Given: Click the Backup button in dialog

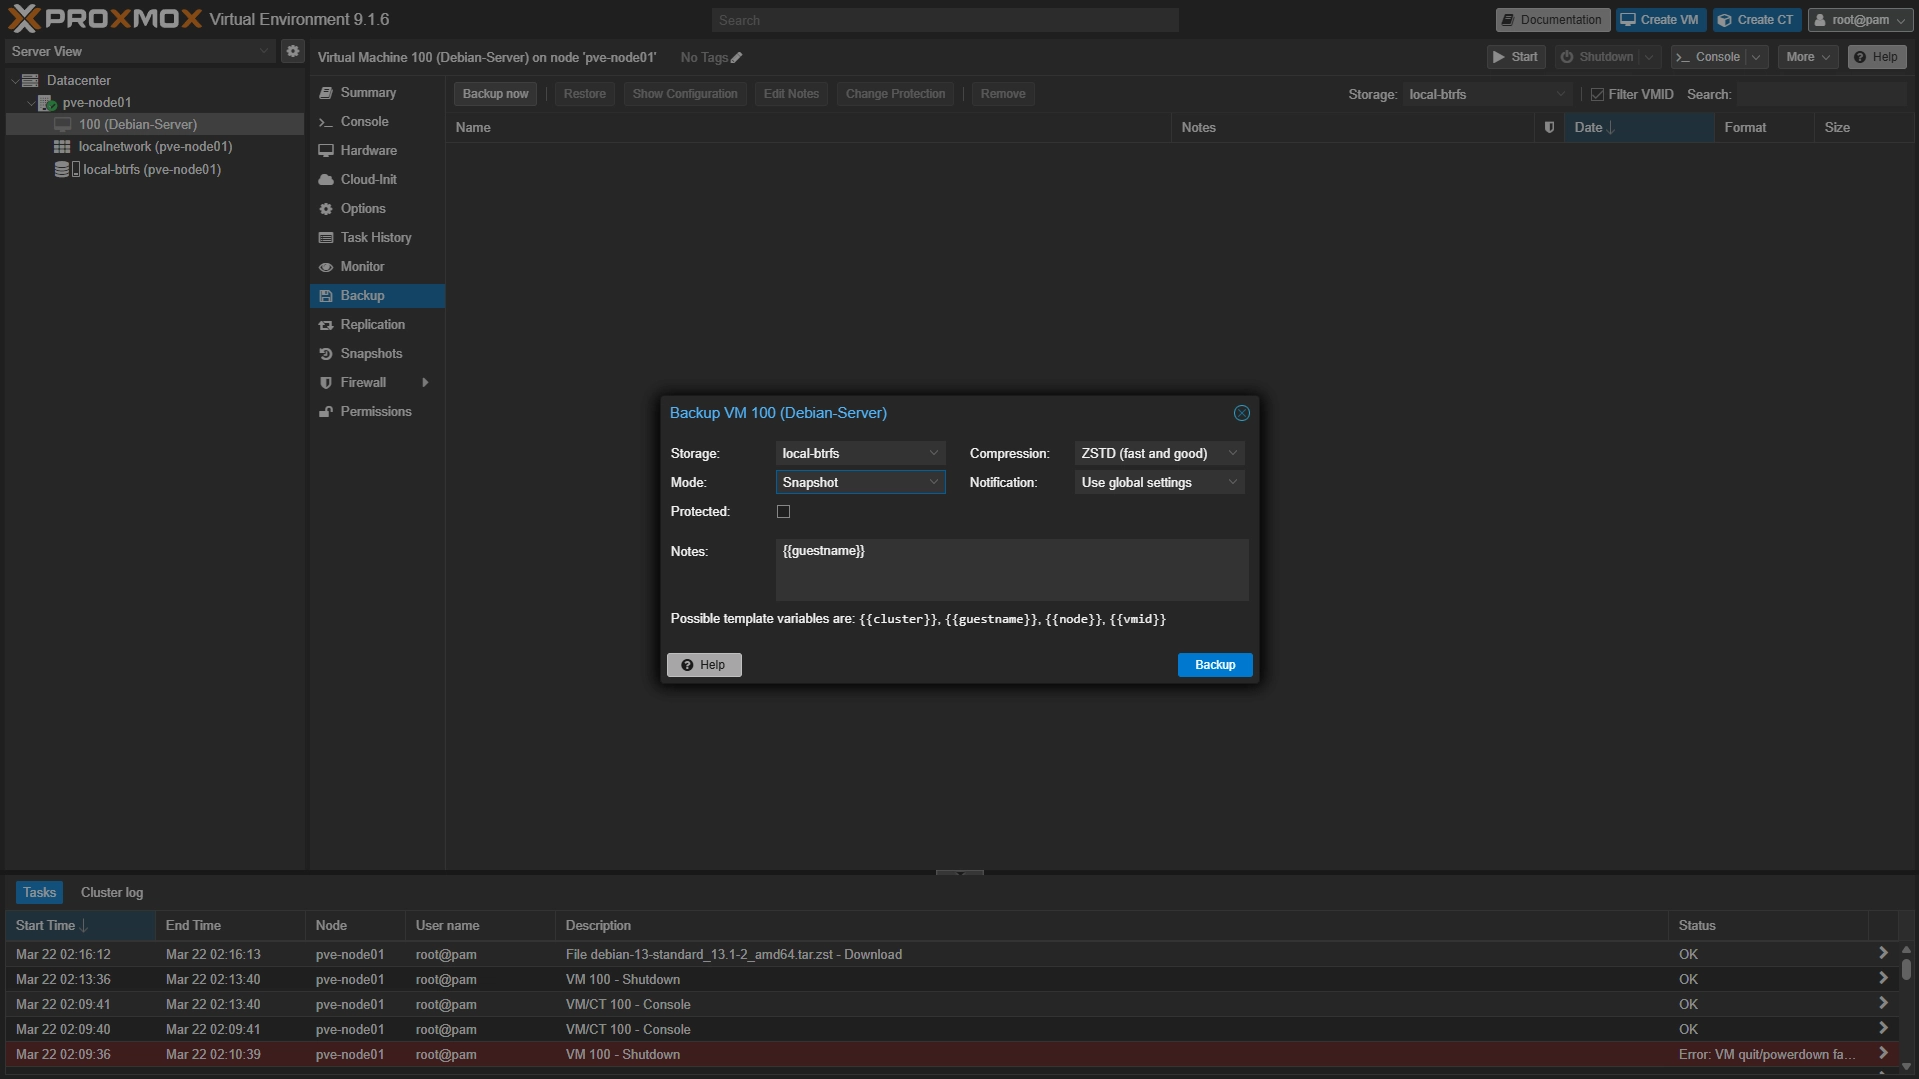Looking at the screenshot, I should point(1215,665).
